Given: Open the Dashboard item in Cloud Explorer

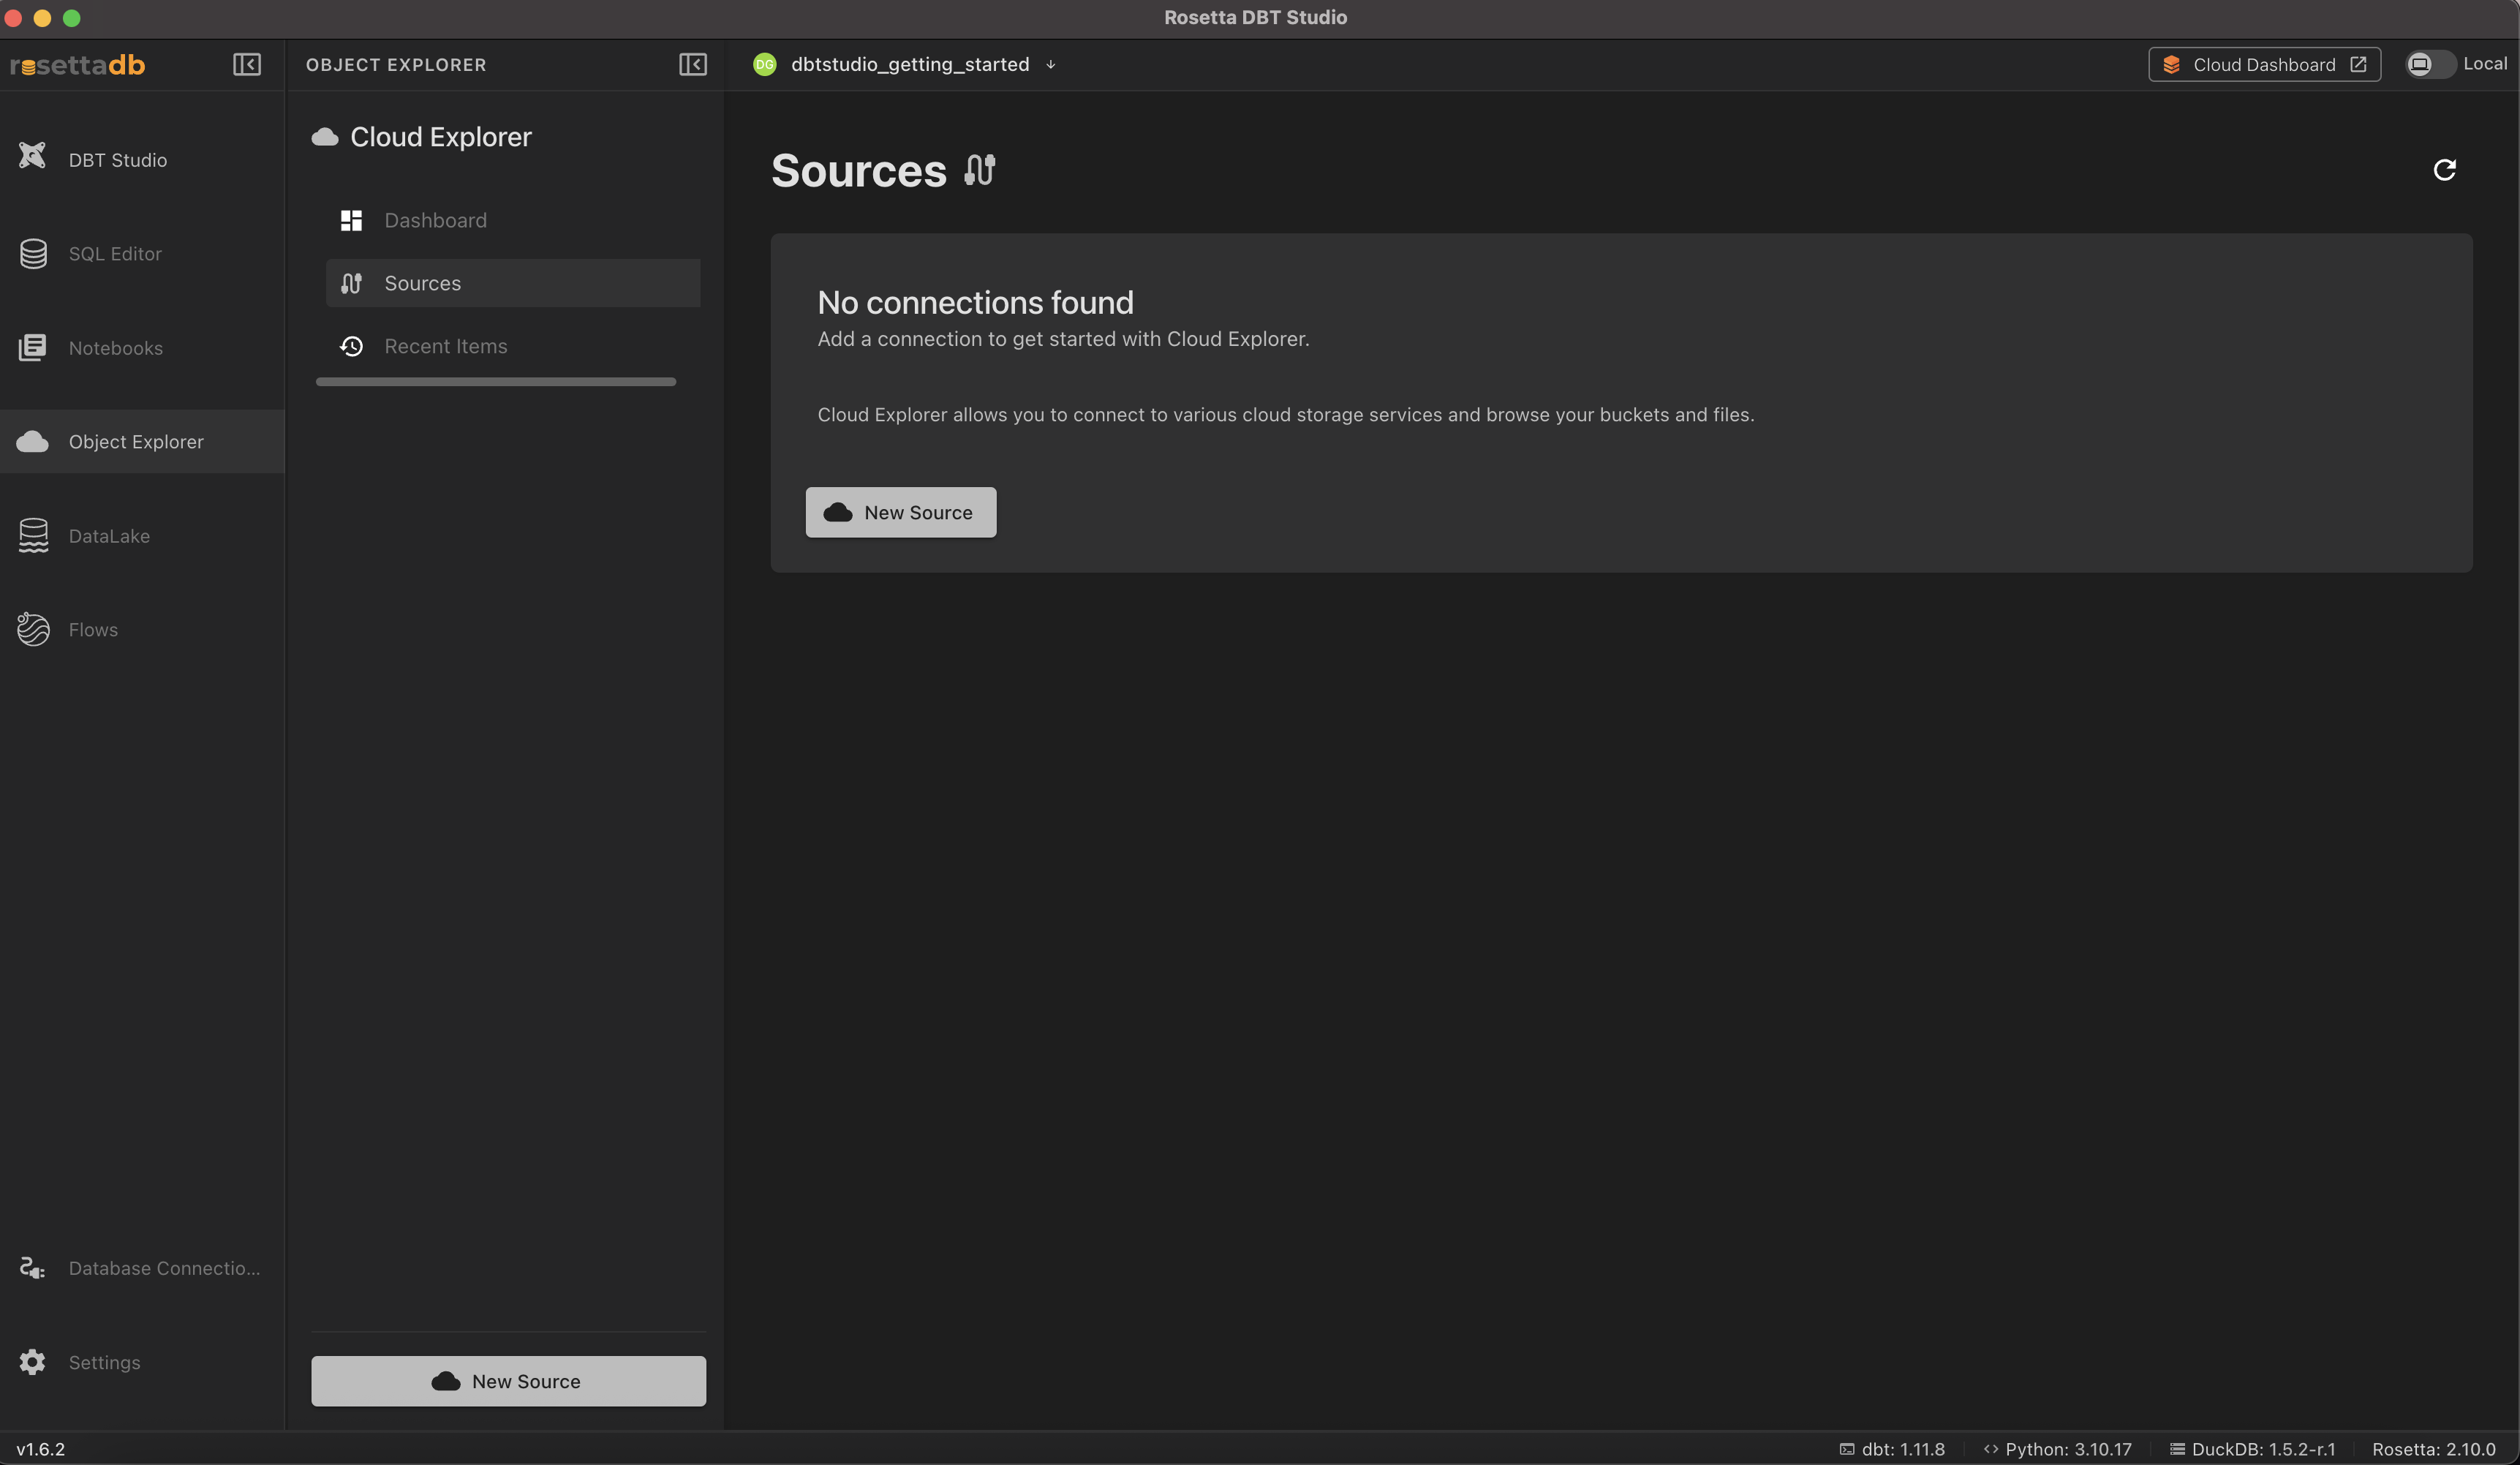Looking at the screenshot, I should coord(513,220).
